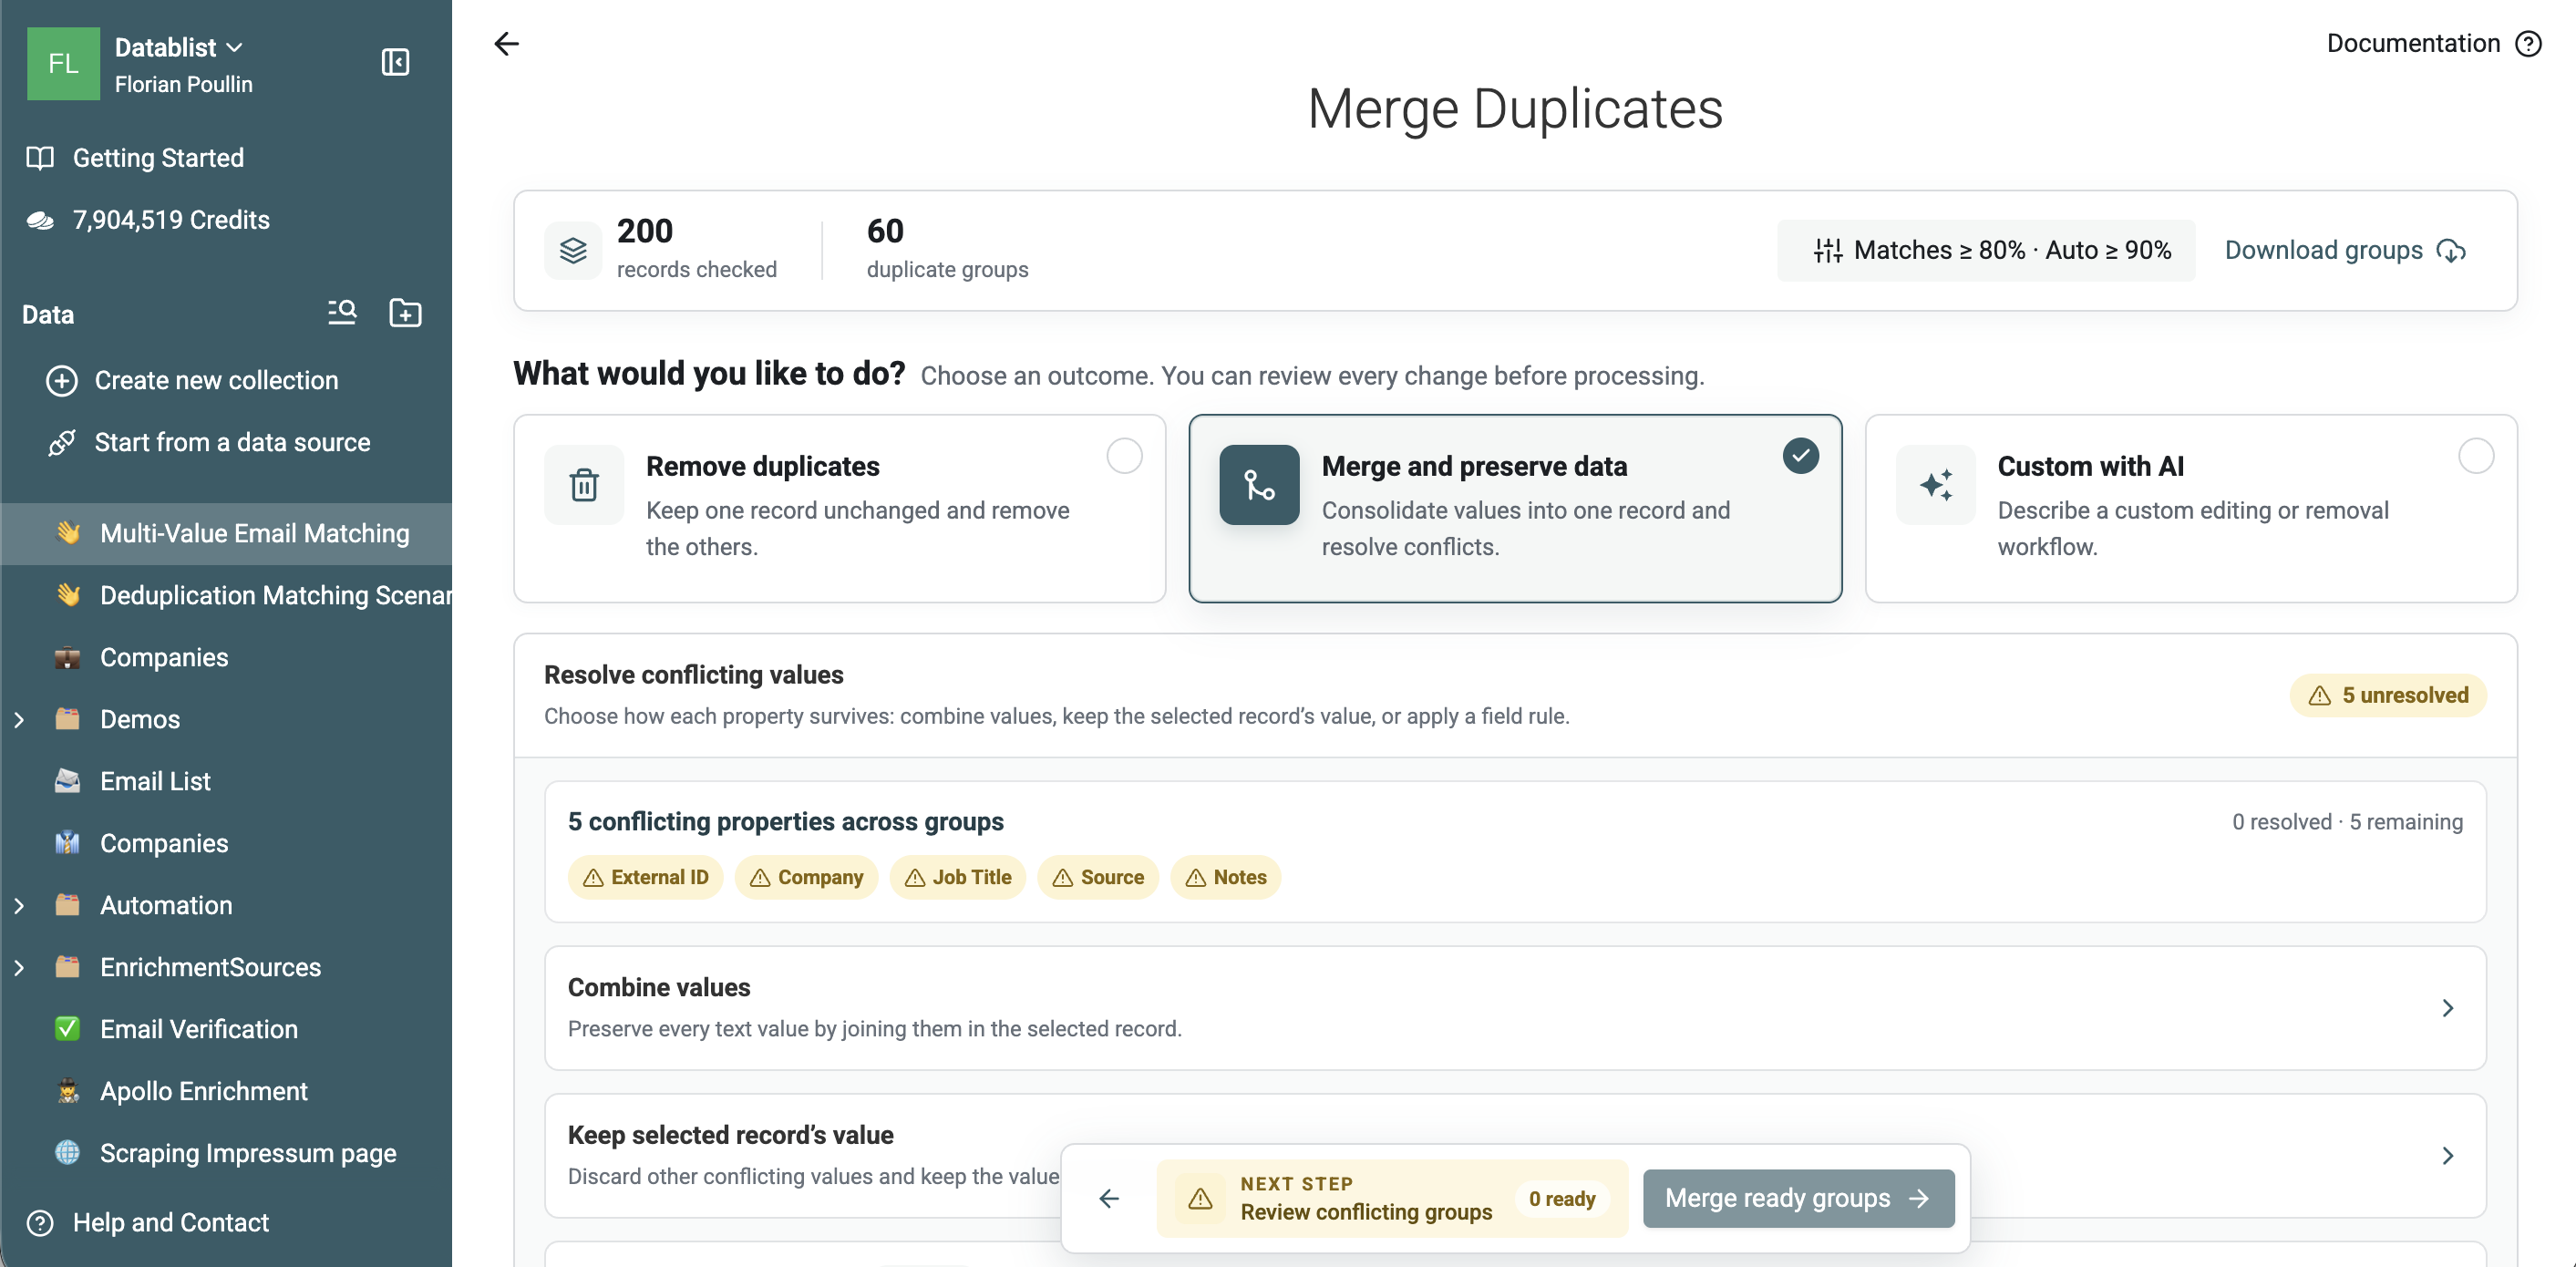
Task: Select the Merge and preserve data radio
Action: coord(1800,456)
